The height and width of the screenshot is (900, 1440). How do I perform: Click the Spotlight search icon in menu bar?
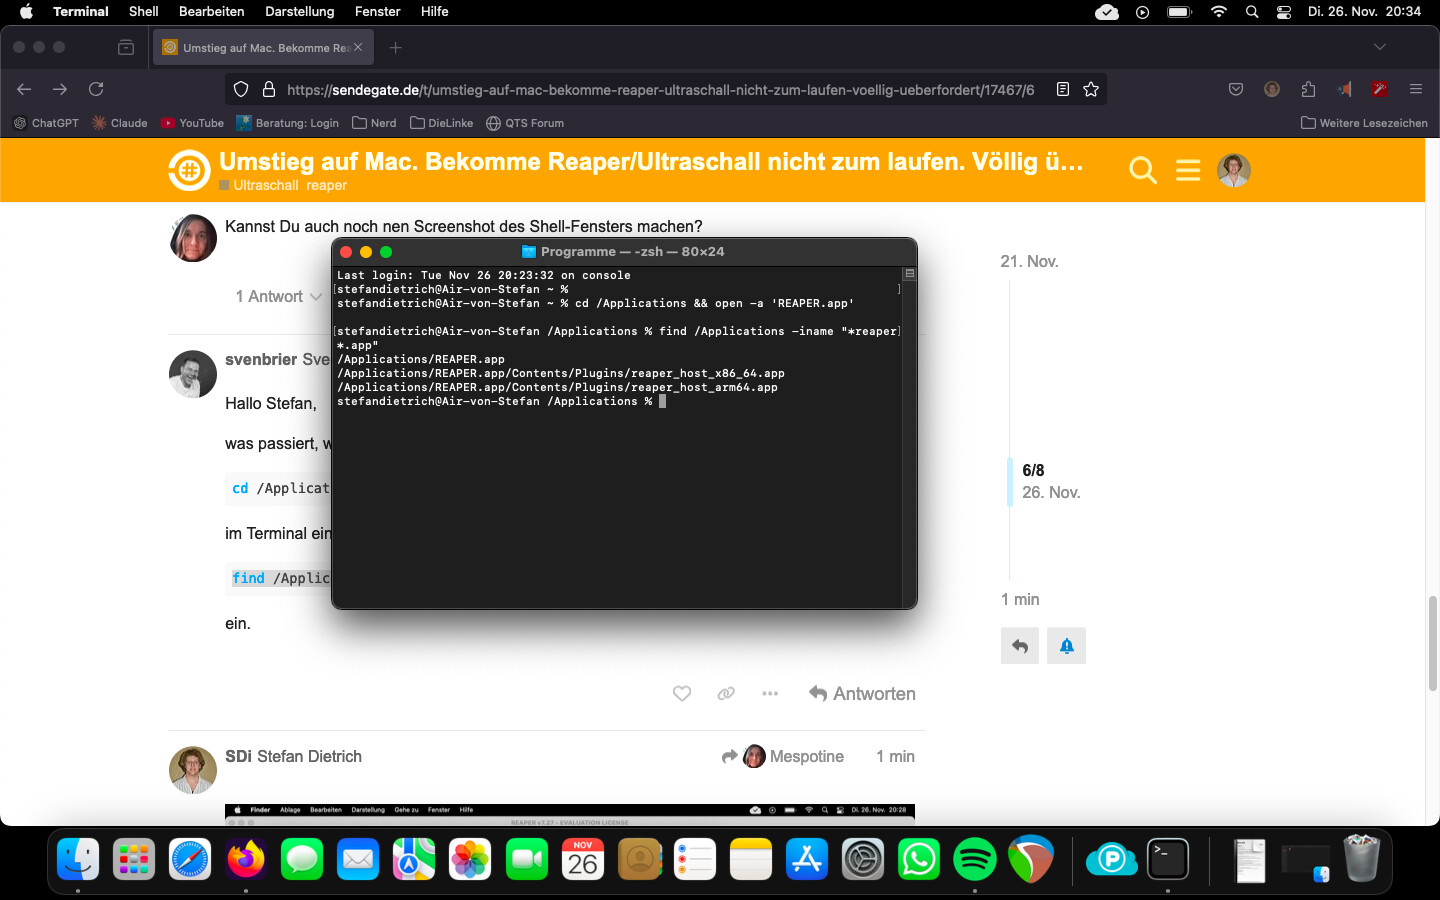[x=1252, y=12]
